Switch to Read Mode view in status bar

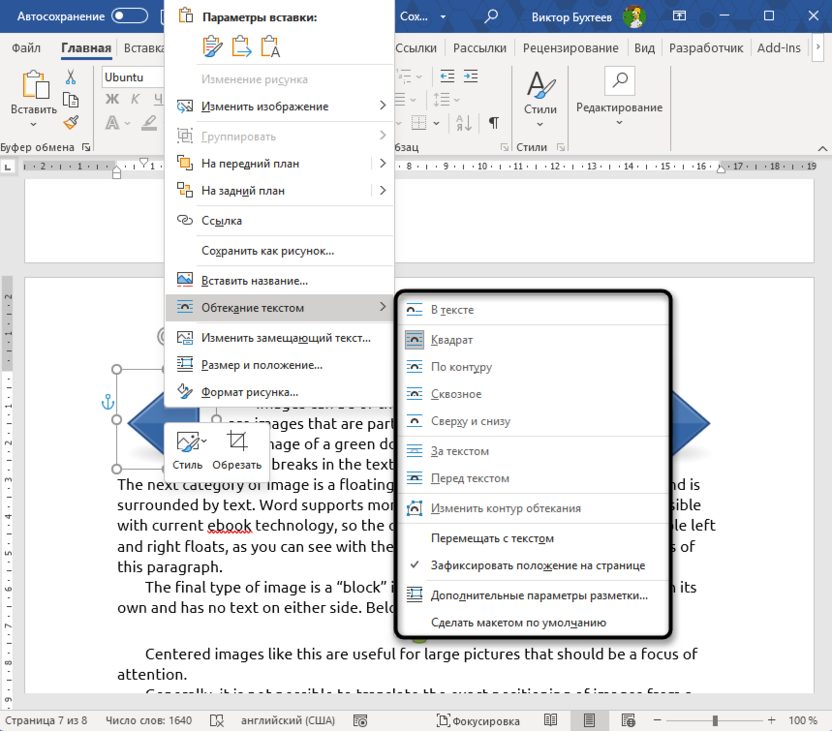[x=551, y=720]
